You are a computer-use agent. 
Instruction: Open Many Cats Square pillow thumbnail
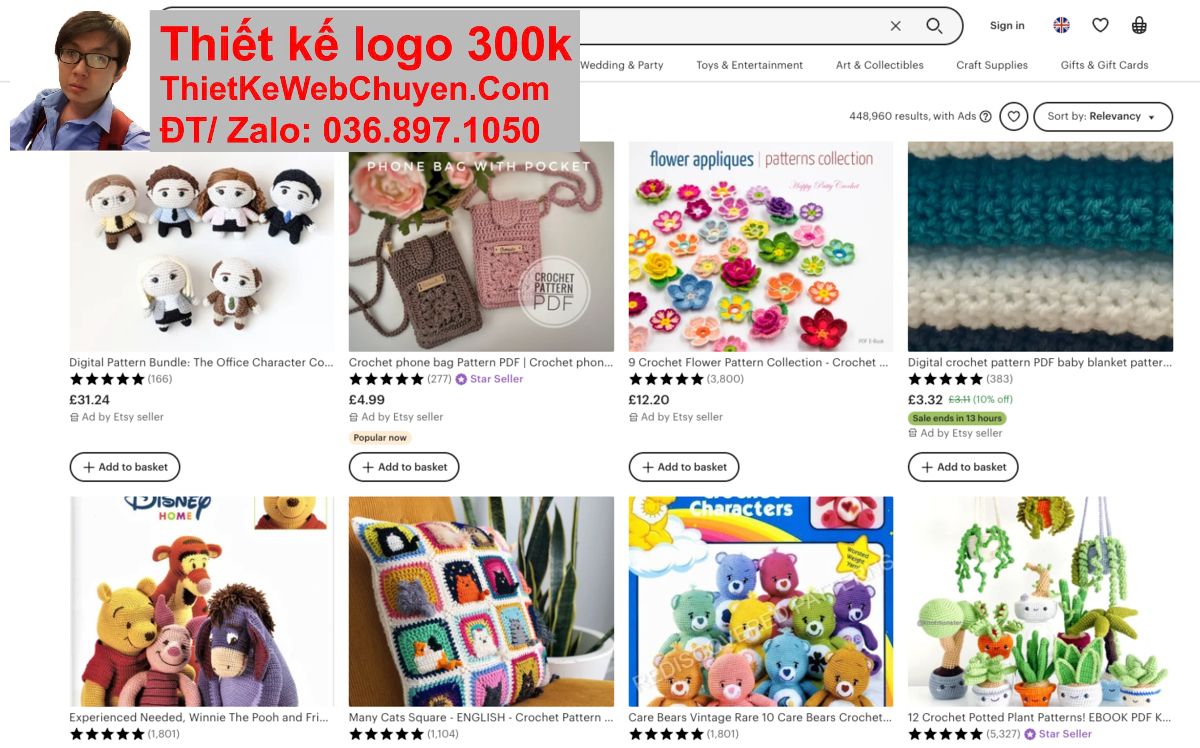tap(481, 602)
